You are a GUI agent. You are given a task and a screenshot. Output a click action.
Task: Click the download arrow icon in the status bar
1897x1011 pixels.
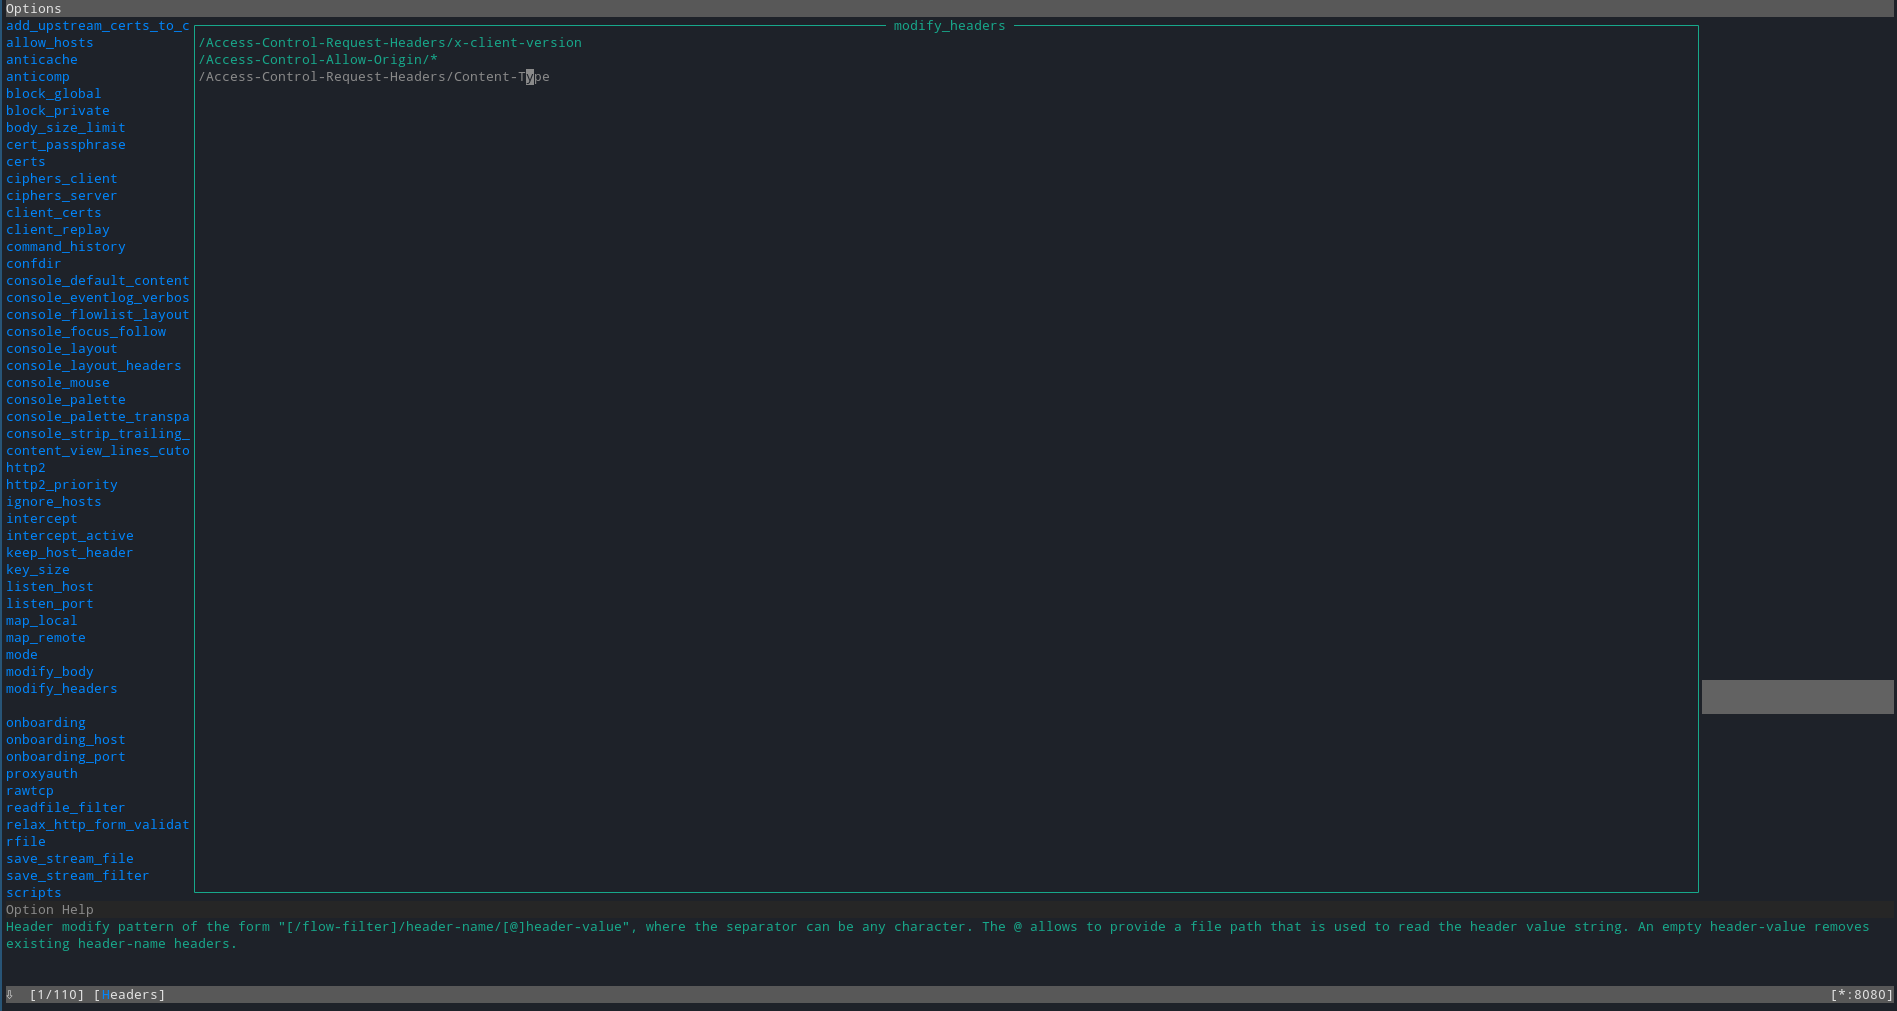coord(9,994)
